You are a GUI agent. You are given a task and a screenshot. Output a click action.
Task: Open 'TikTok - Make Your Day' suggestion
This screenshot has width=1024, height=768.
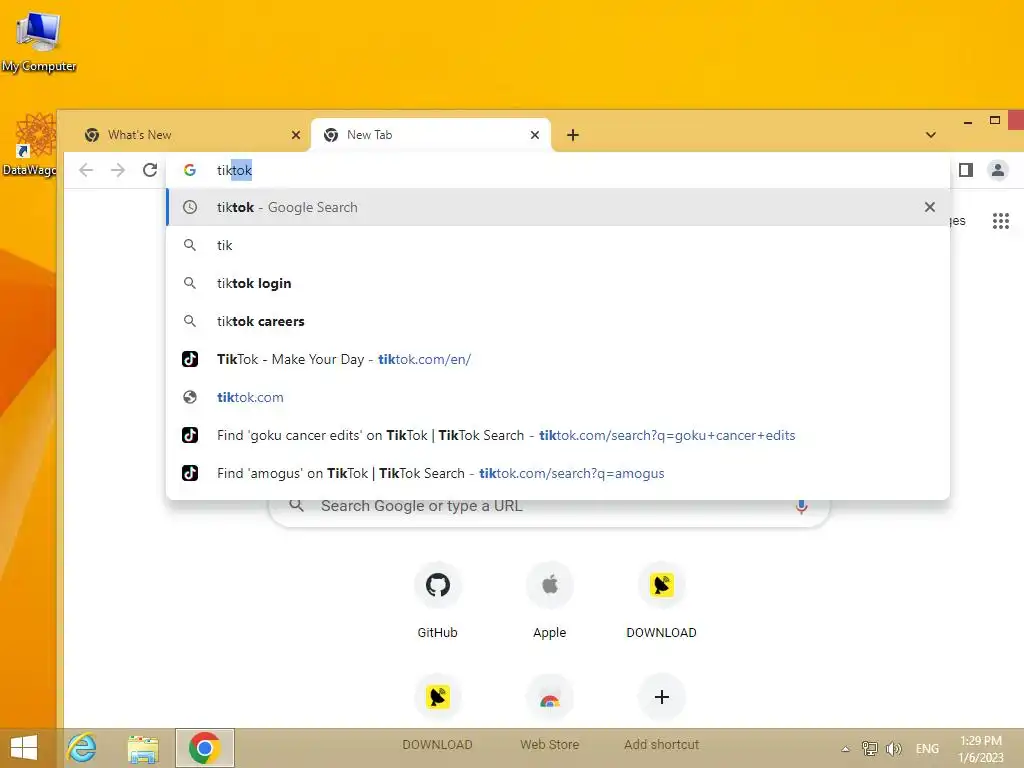click(x=558, y=359)
